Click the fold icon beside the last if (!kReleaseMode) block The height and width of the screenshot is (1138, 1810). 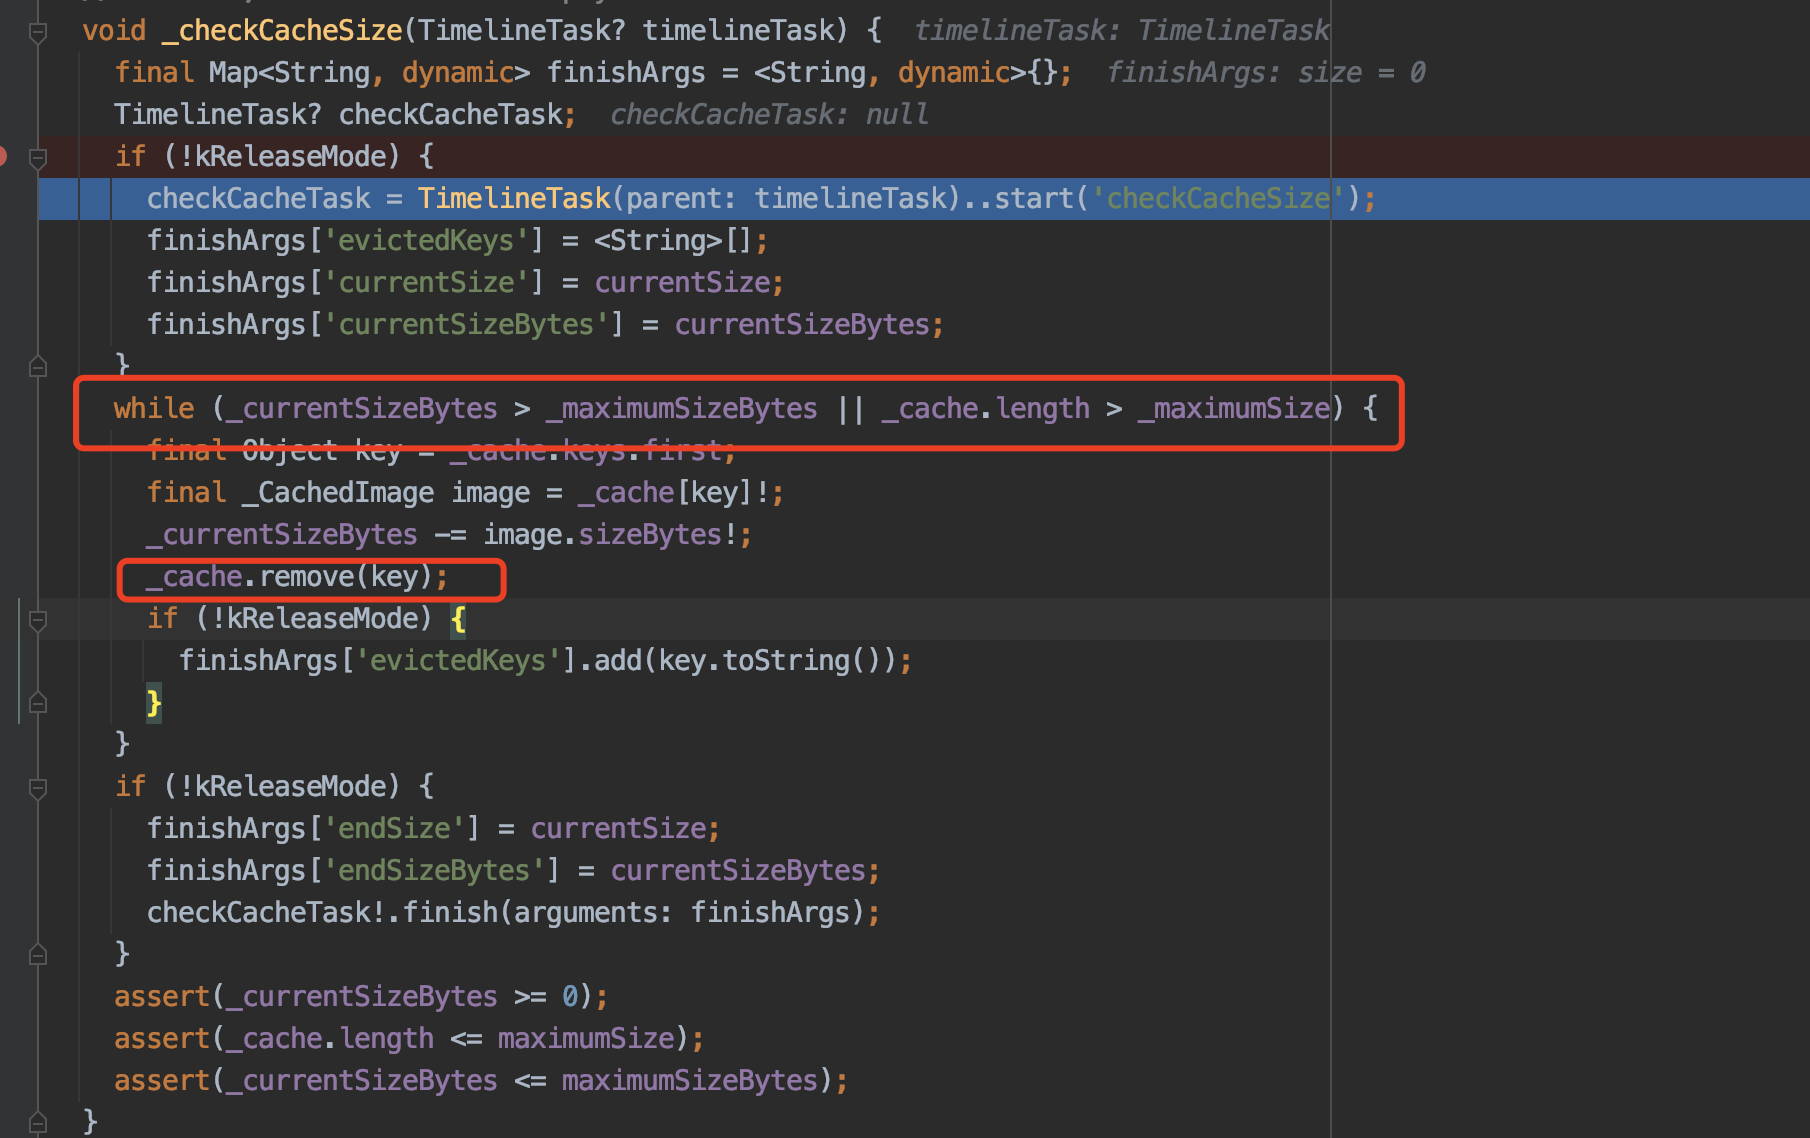38,788
